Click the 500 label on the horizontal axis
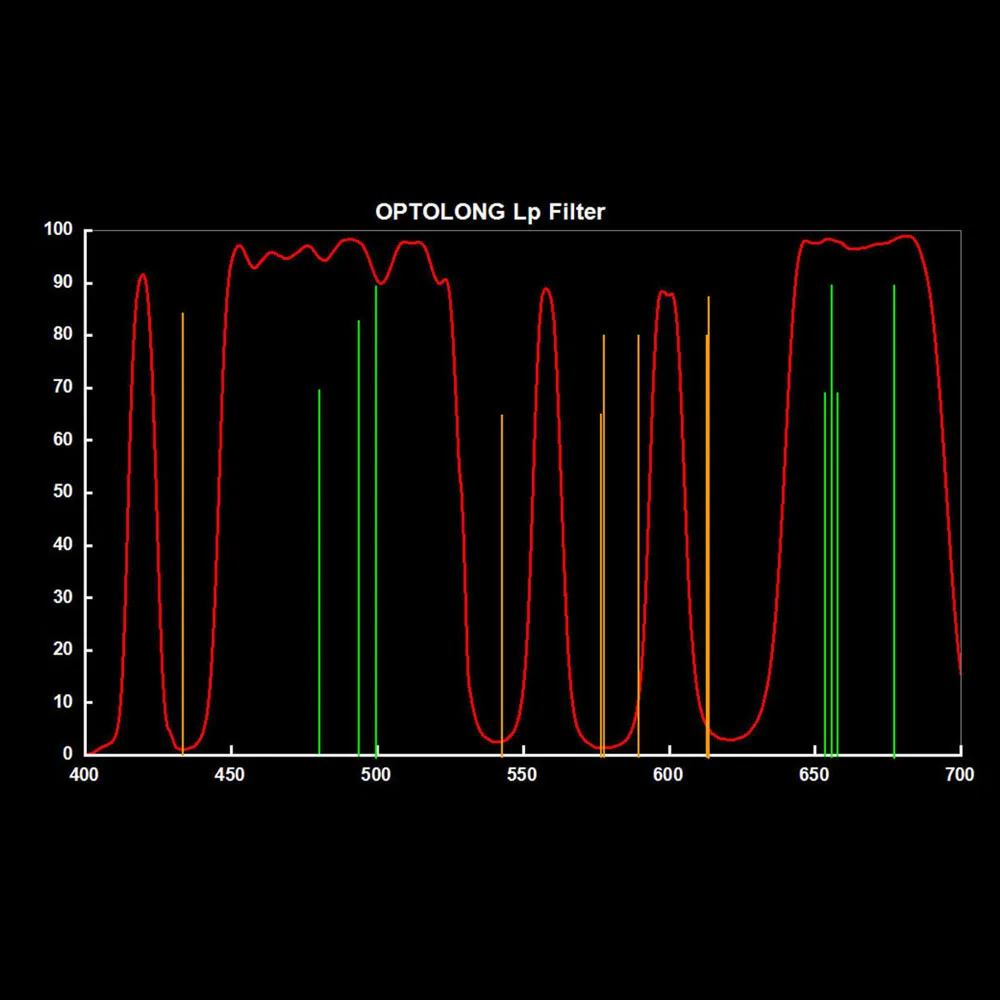 pos(376,775)
